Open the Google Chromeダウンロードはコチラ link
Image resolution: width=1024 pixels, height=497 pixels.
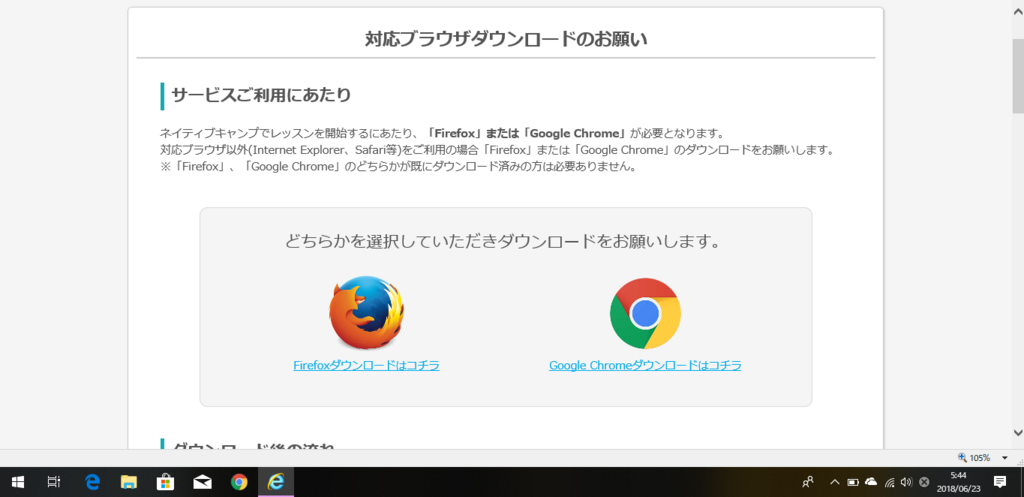(645, 366)
